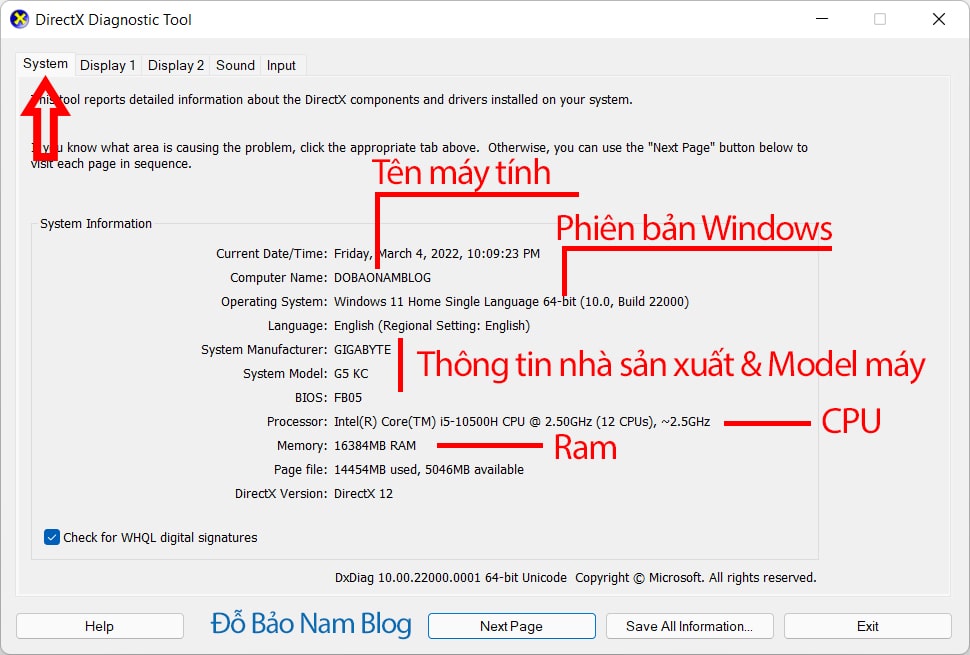Close the DirectX Diagnostic Tool window
970x655 pixels.
point(938,19)
